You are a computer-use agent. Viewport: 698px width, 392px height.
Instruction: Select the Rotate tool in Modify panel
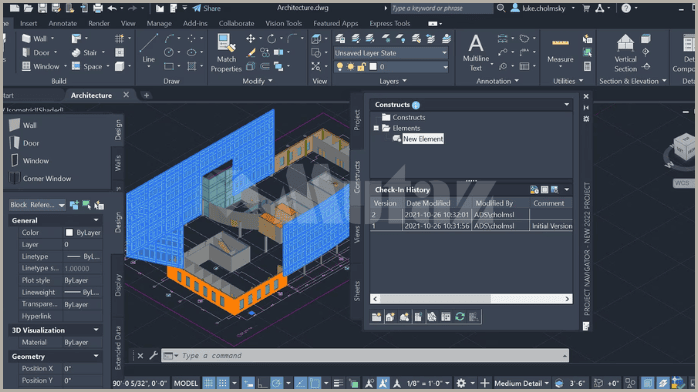click(271, 39)
